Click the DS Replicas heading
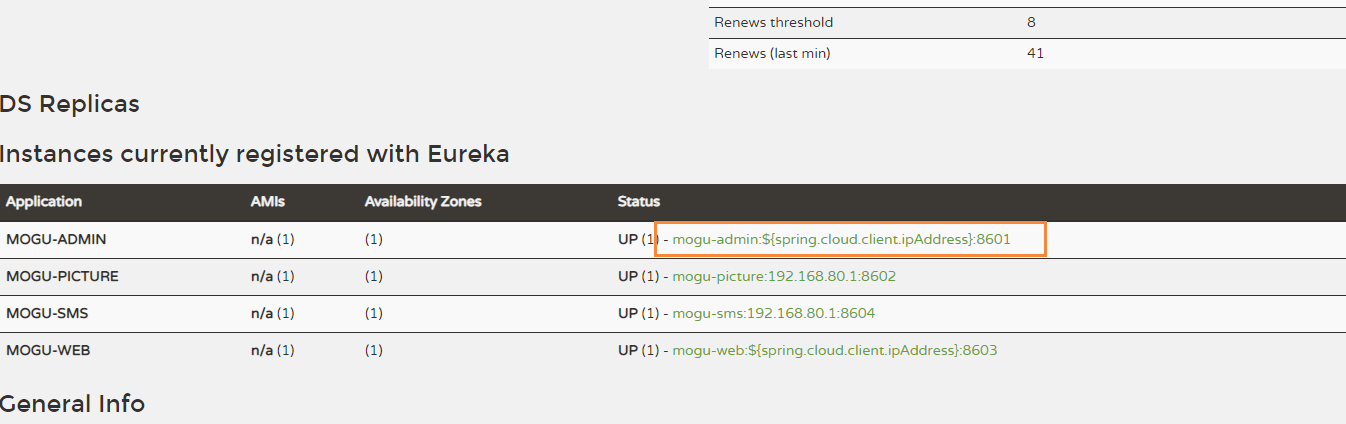This screenshot has width=1346, height=424. (69, 104)
